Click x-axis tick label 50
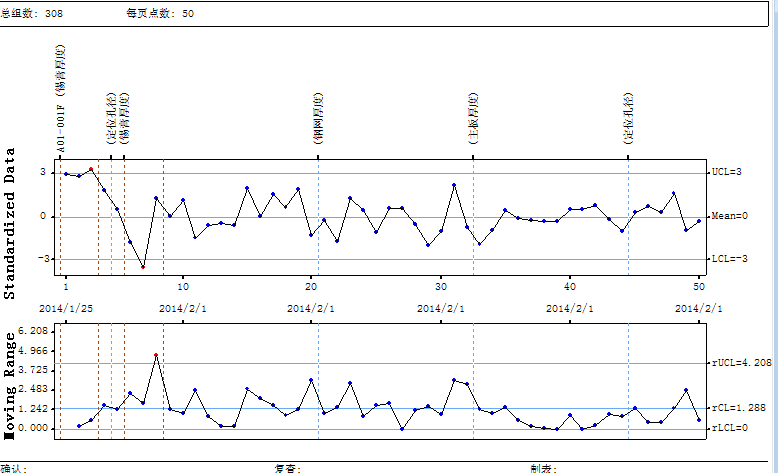778x473 pixels. [x=699, y=287]
